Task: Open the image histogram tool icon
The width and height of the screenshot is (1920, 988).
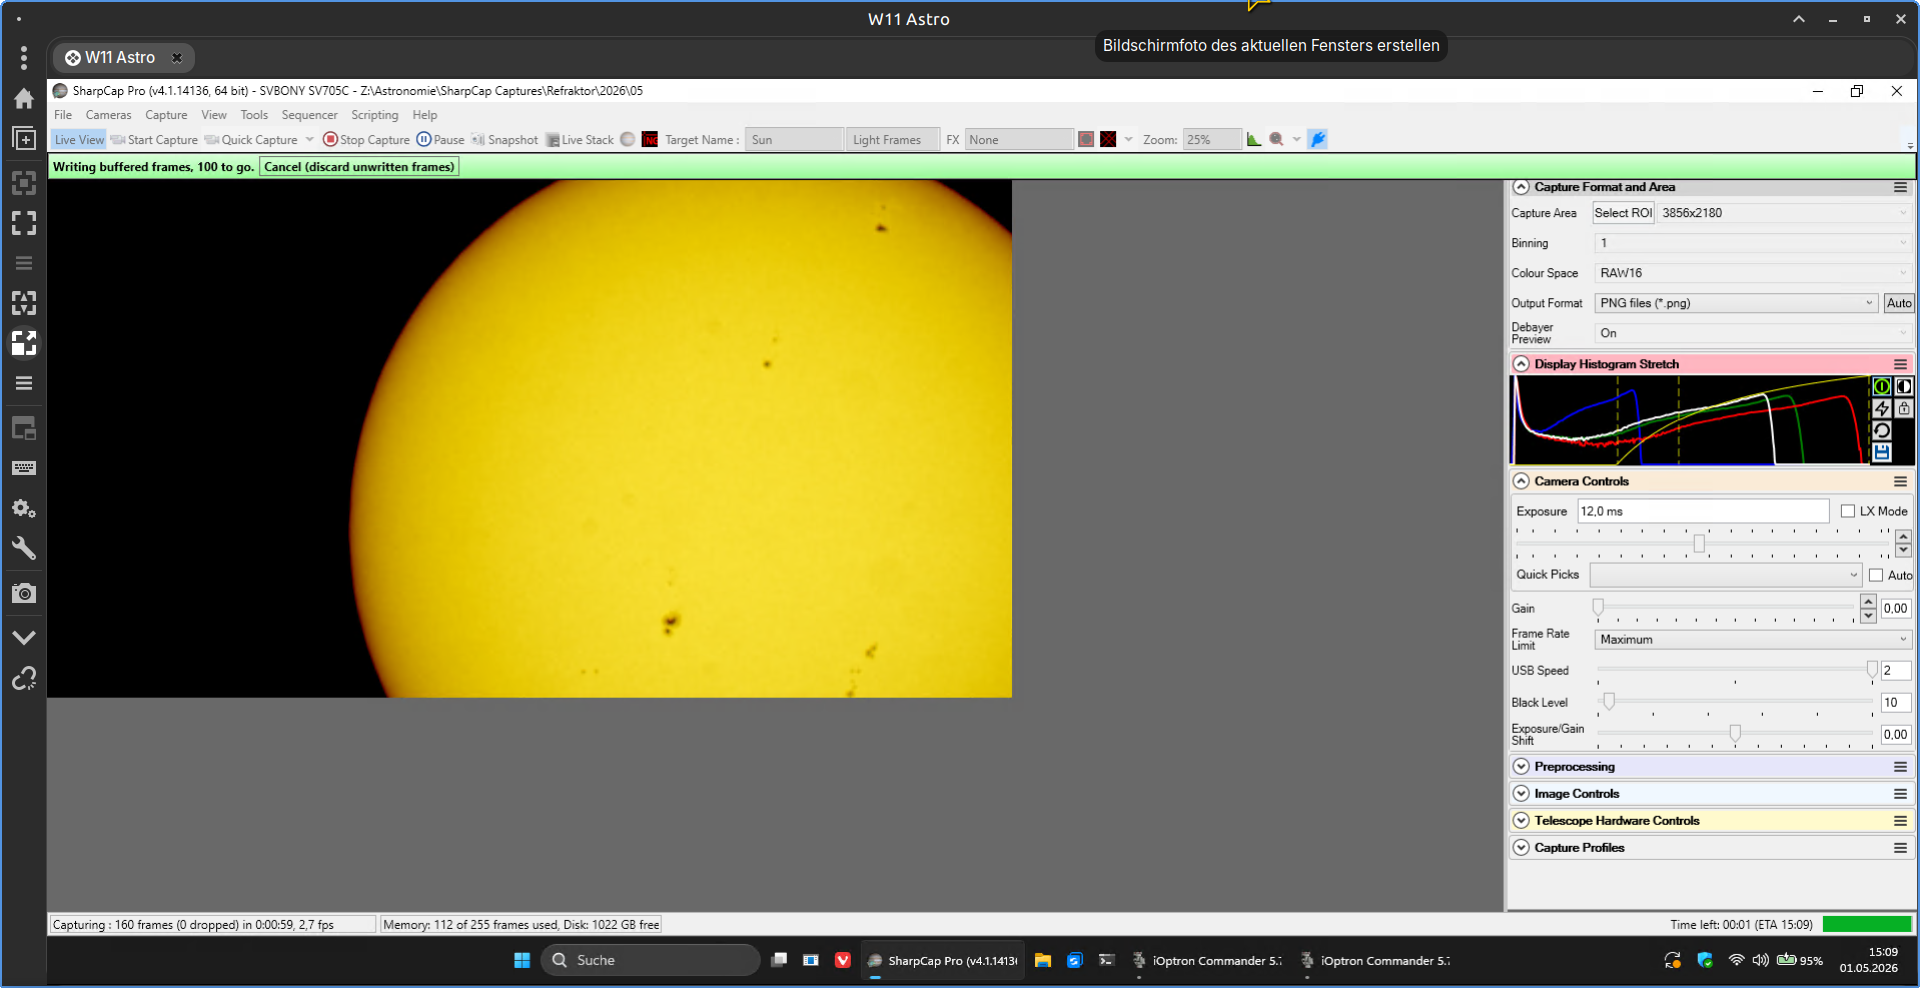Action: click(x=1254, y=139)
